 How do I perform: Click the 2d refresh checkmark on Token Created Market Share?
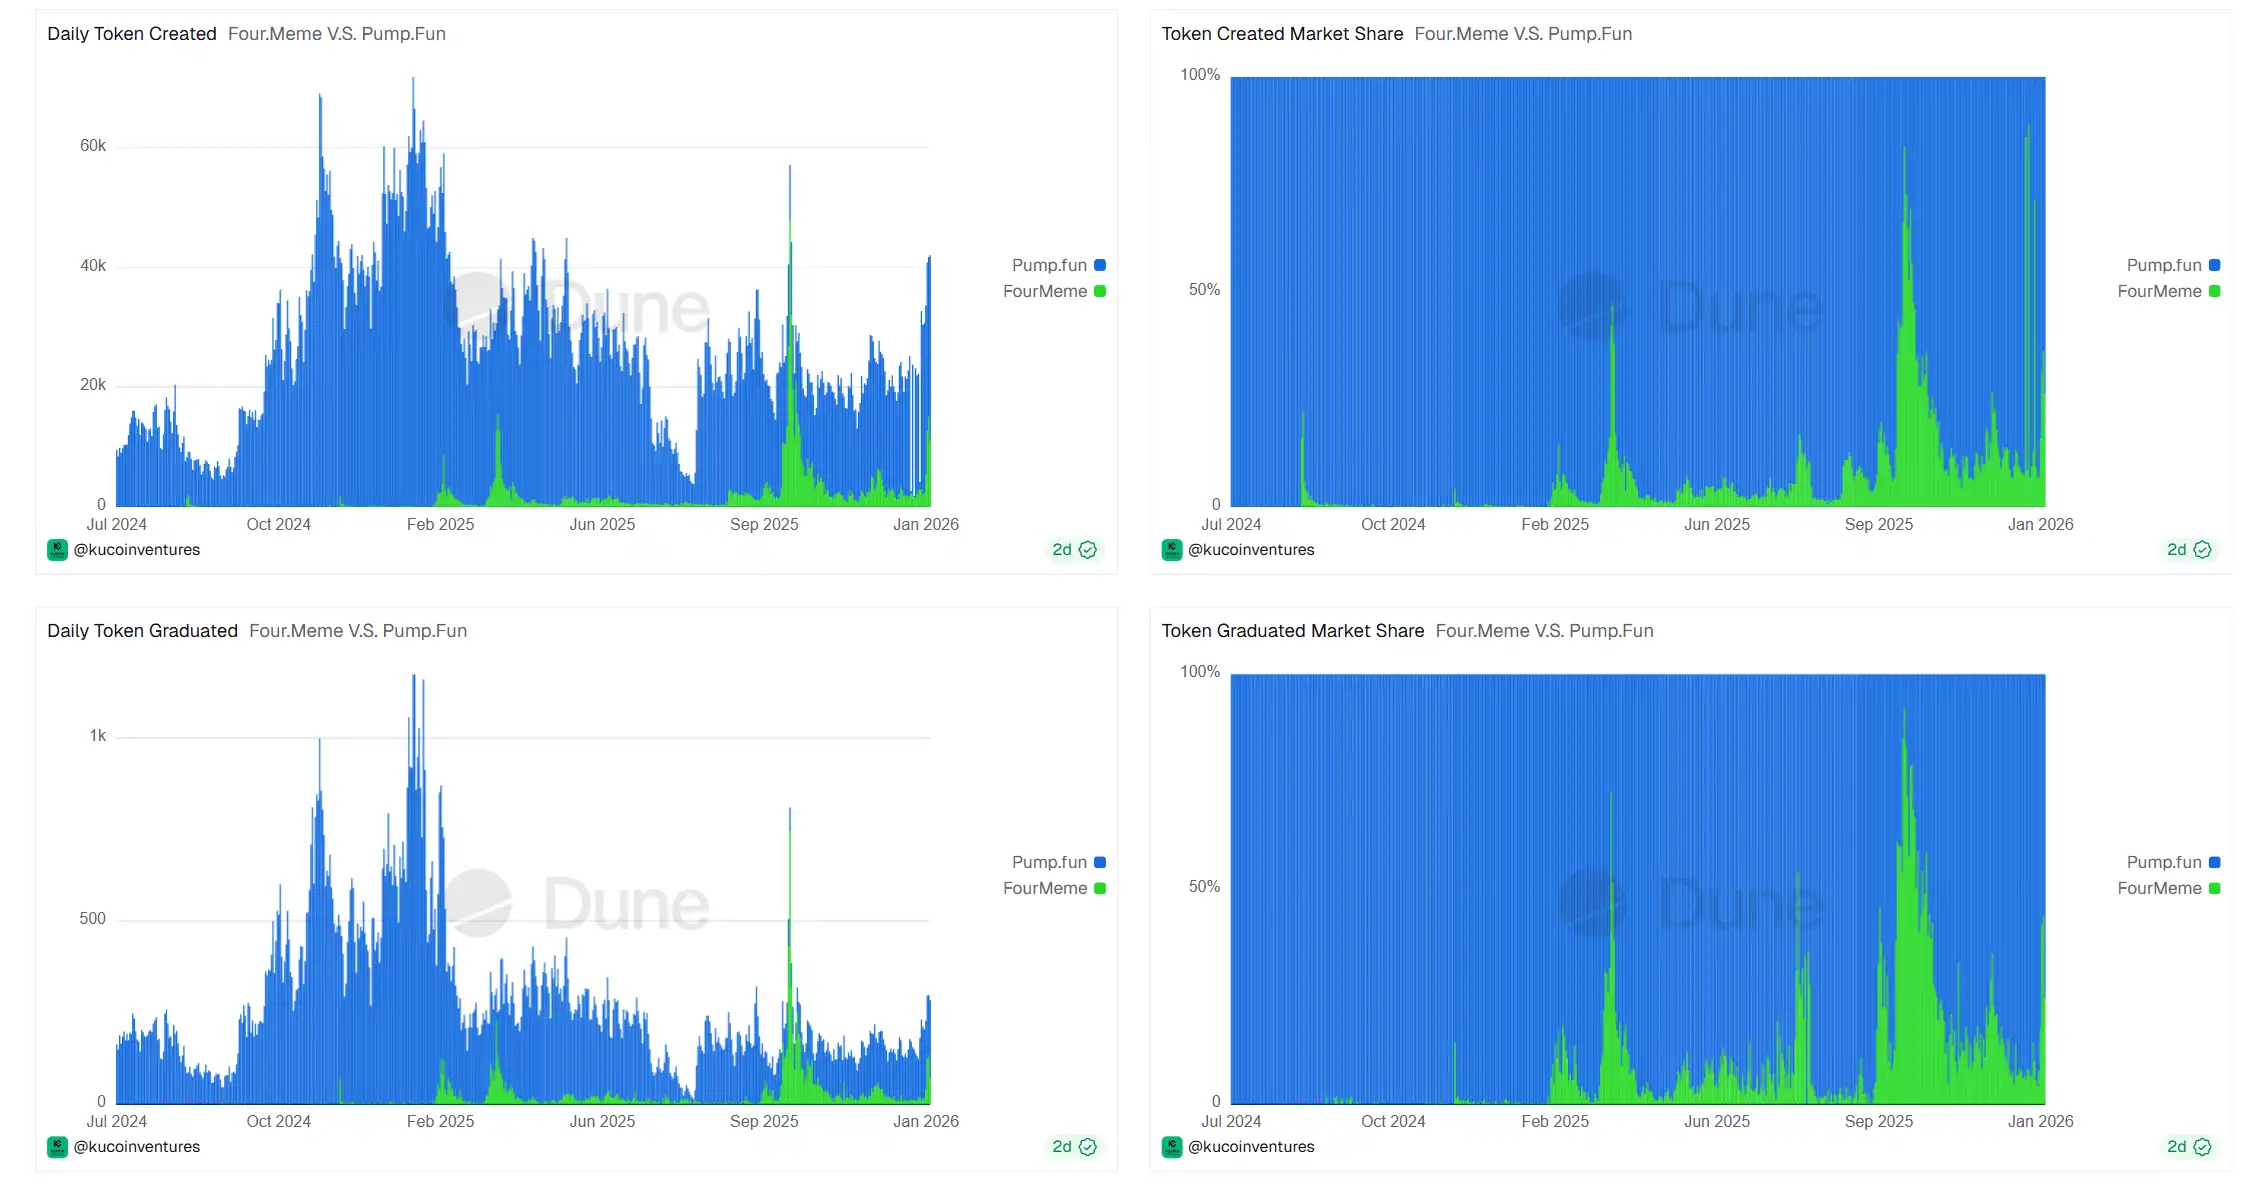(2202, 550)
